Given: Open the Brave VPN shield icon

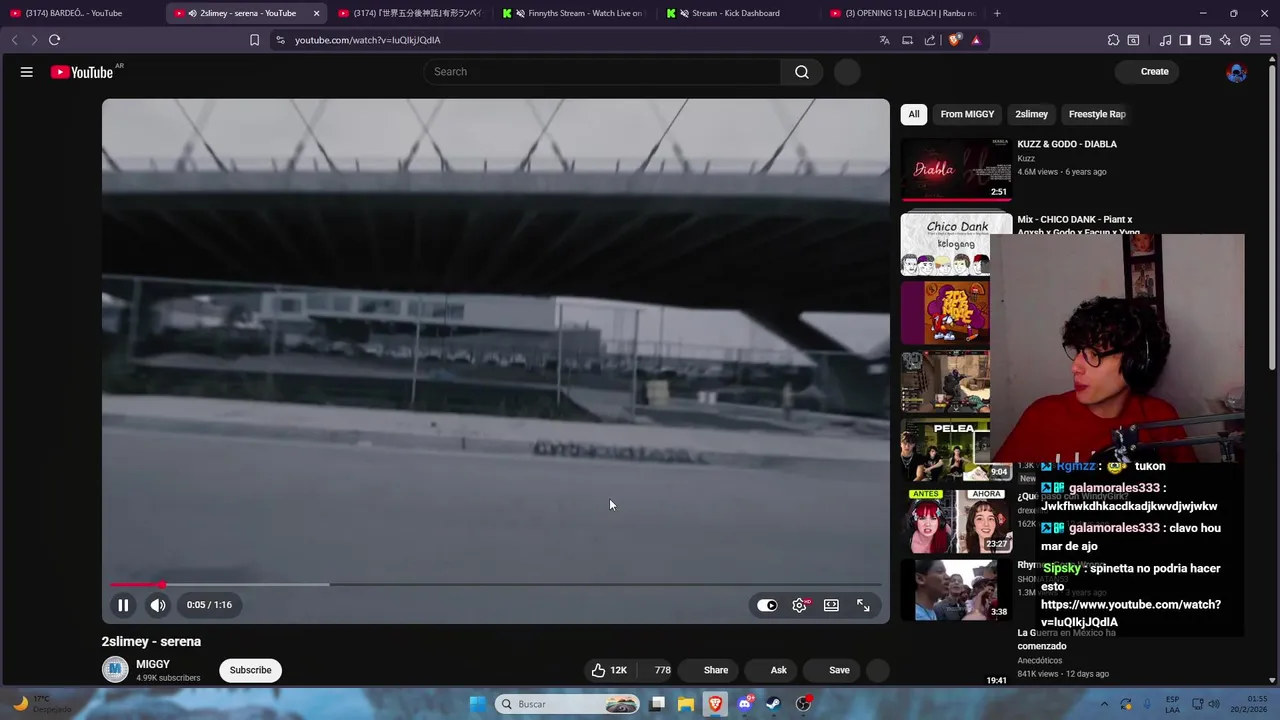Looking at the screenshot, I should (x=1245, y=40).
